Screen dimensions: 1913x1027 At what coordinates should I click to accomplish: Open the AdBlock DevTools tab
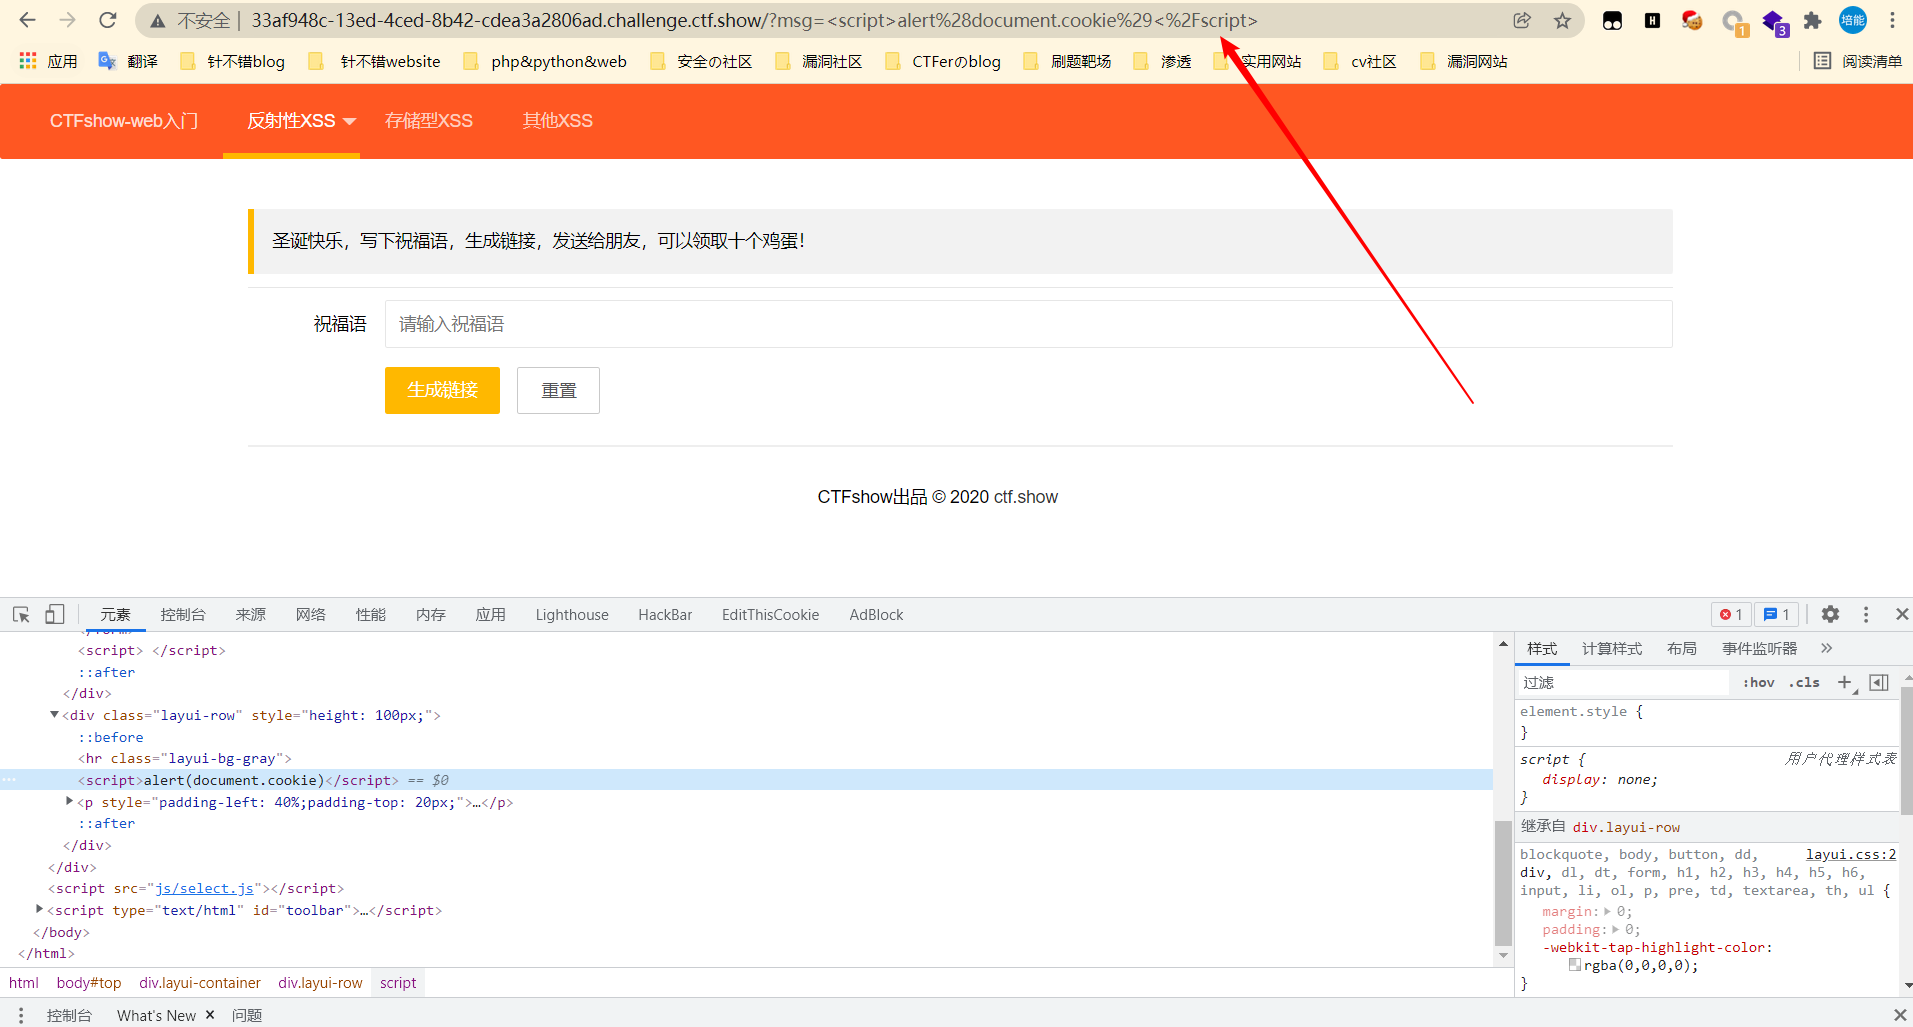point(876,615)
